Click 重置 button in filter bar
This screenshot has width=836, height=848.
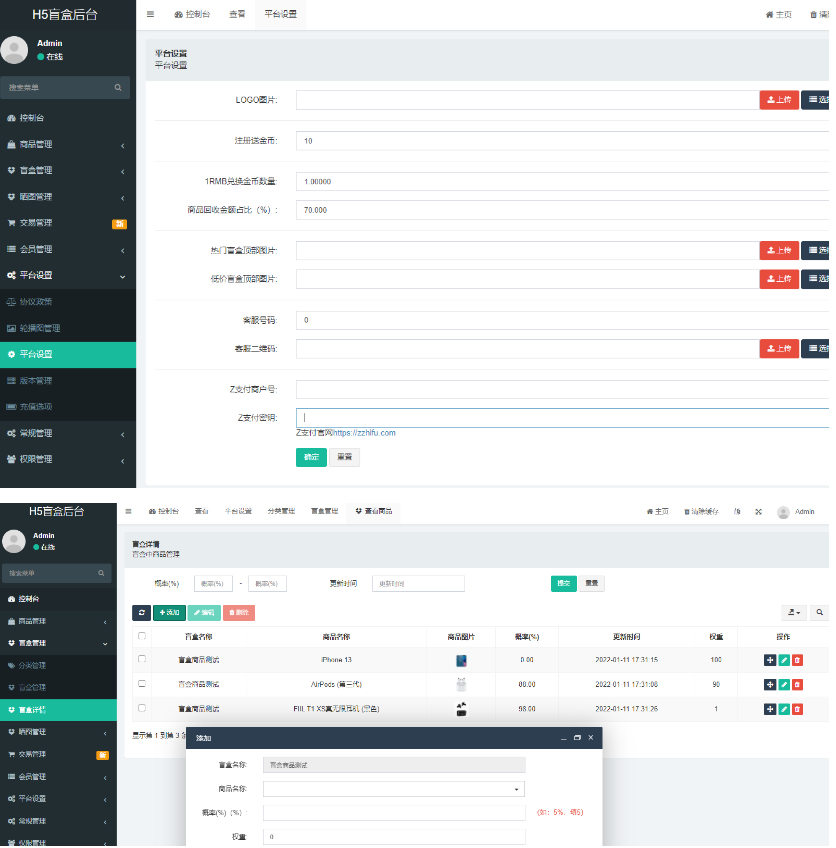pos(592,584)
